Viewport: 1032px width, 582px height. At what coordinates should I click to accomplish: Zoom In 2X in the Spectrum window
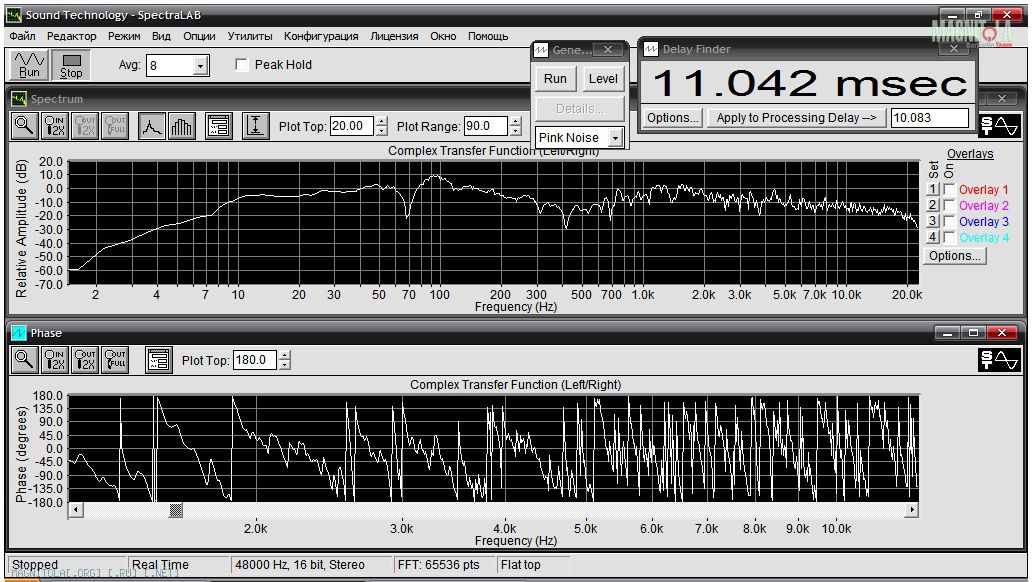(55, 125)
